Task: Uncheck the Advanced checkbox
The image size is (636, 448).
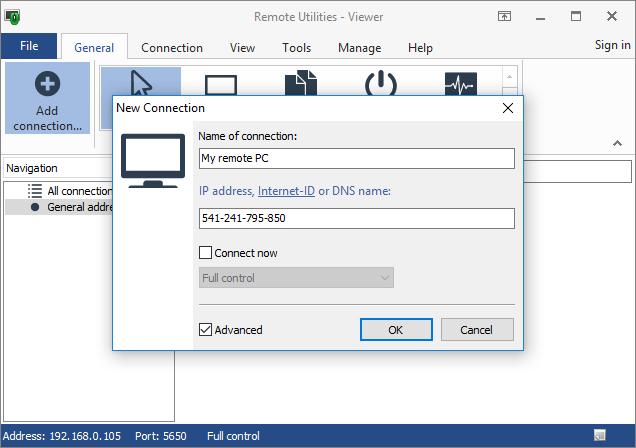Action: click(206, 329)
